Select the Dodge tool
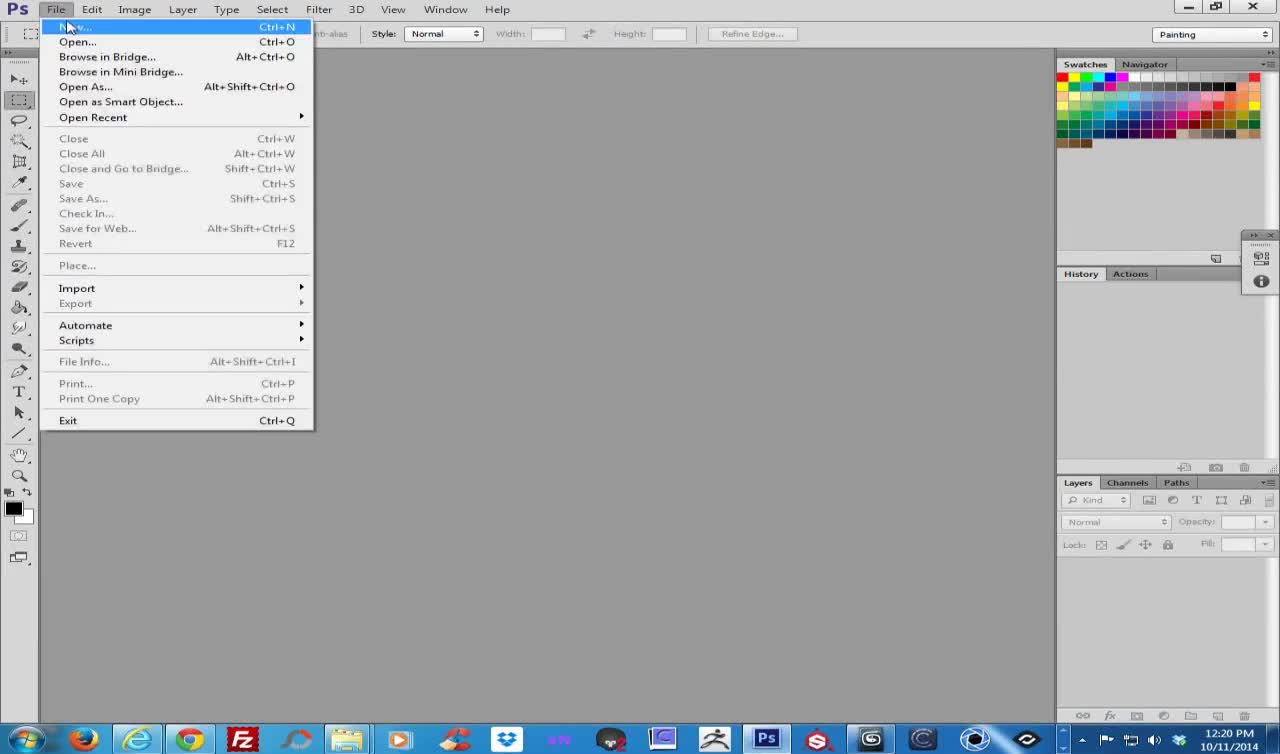Viewport: 1280px width, 754px height. click(x=19, y=349)
